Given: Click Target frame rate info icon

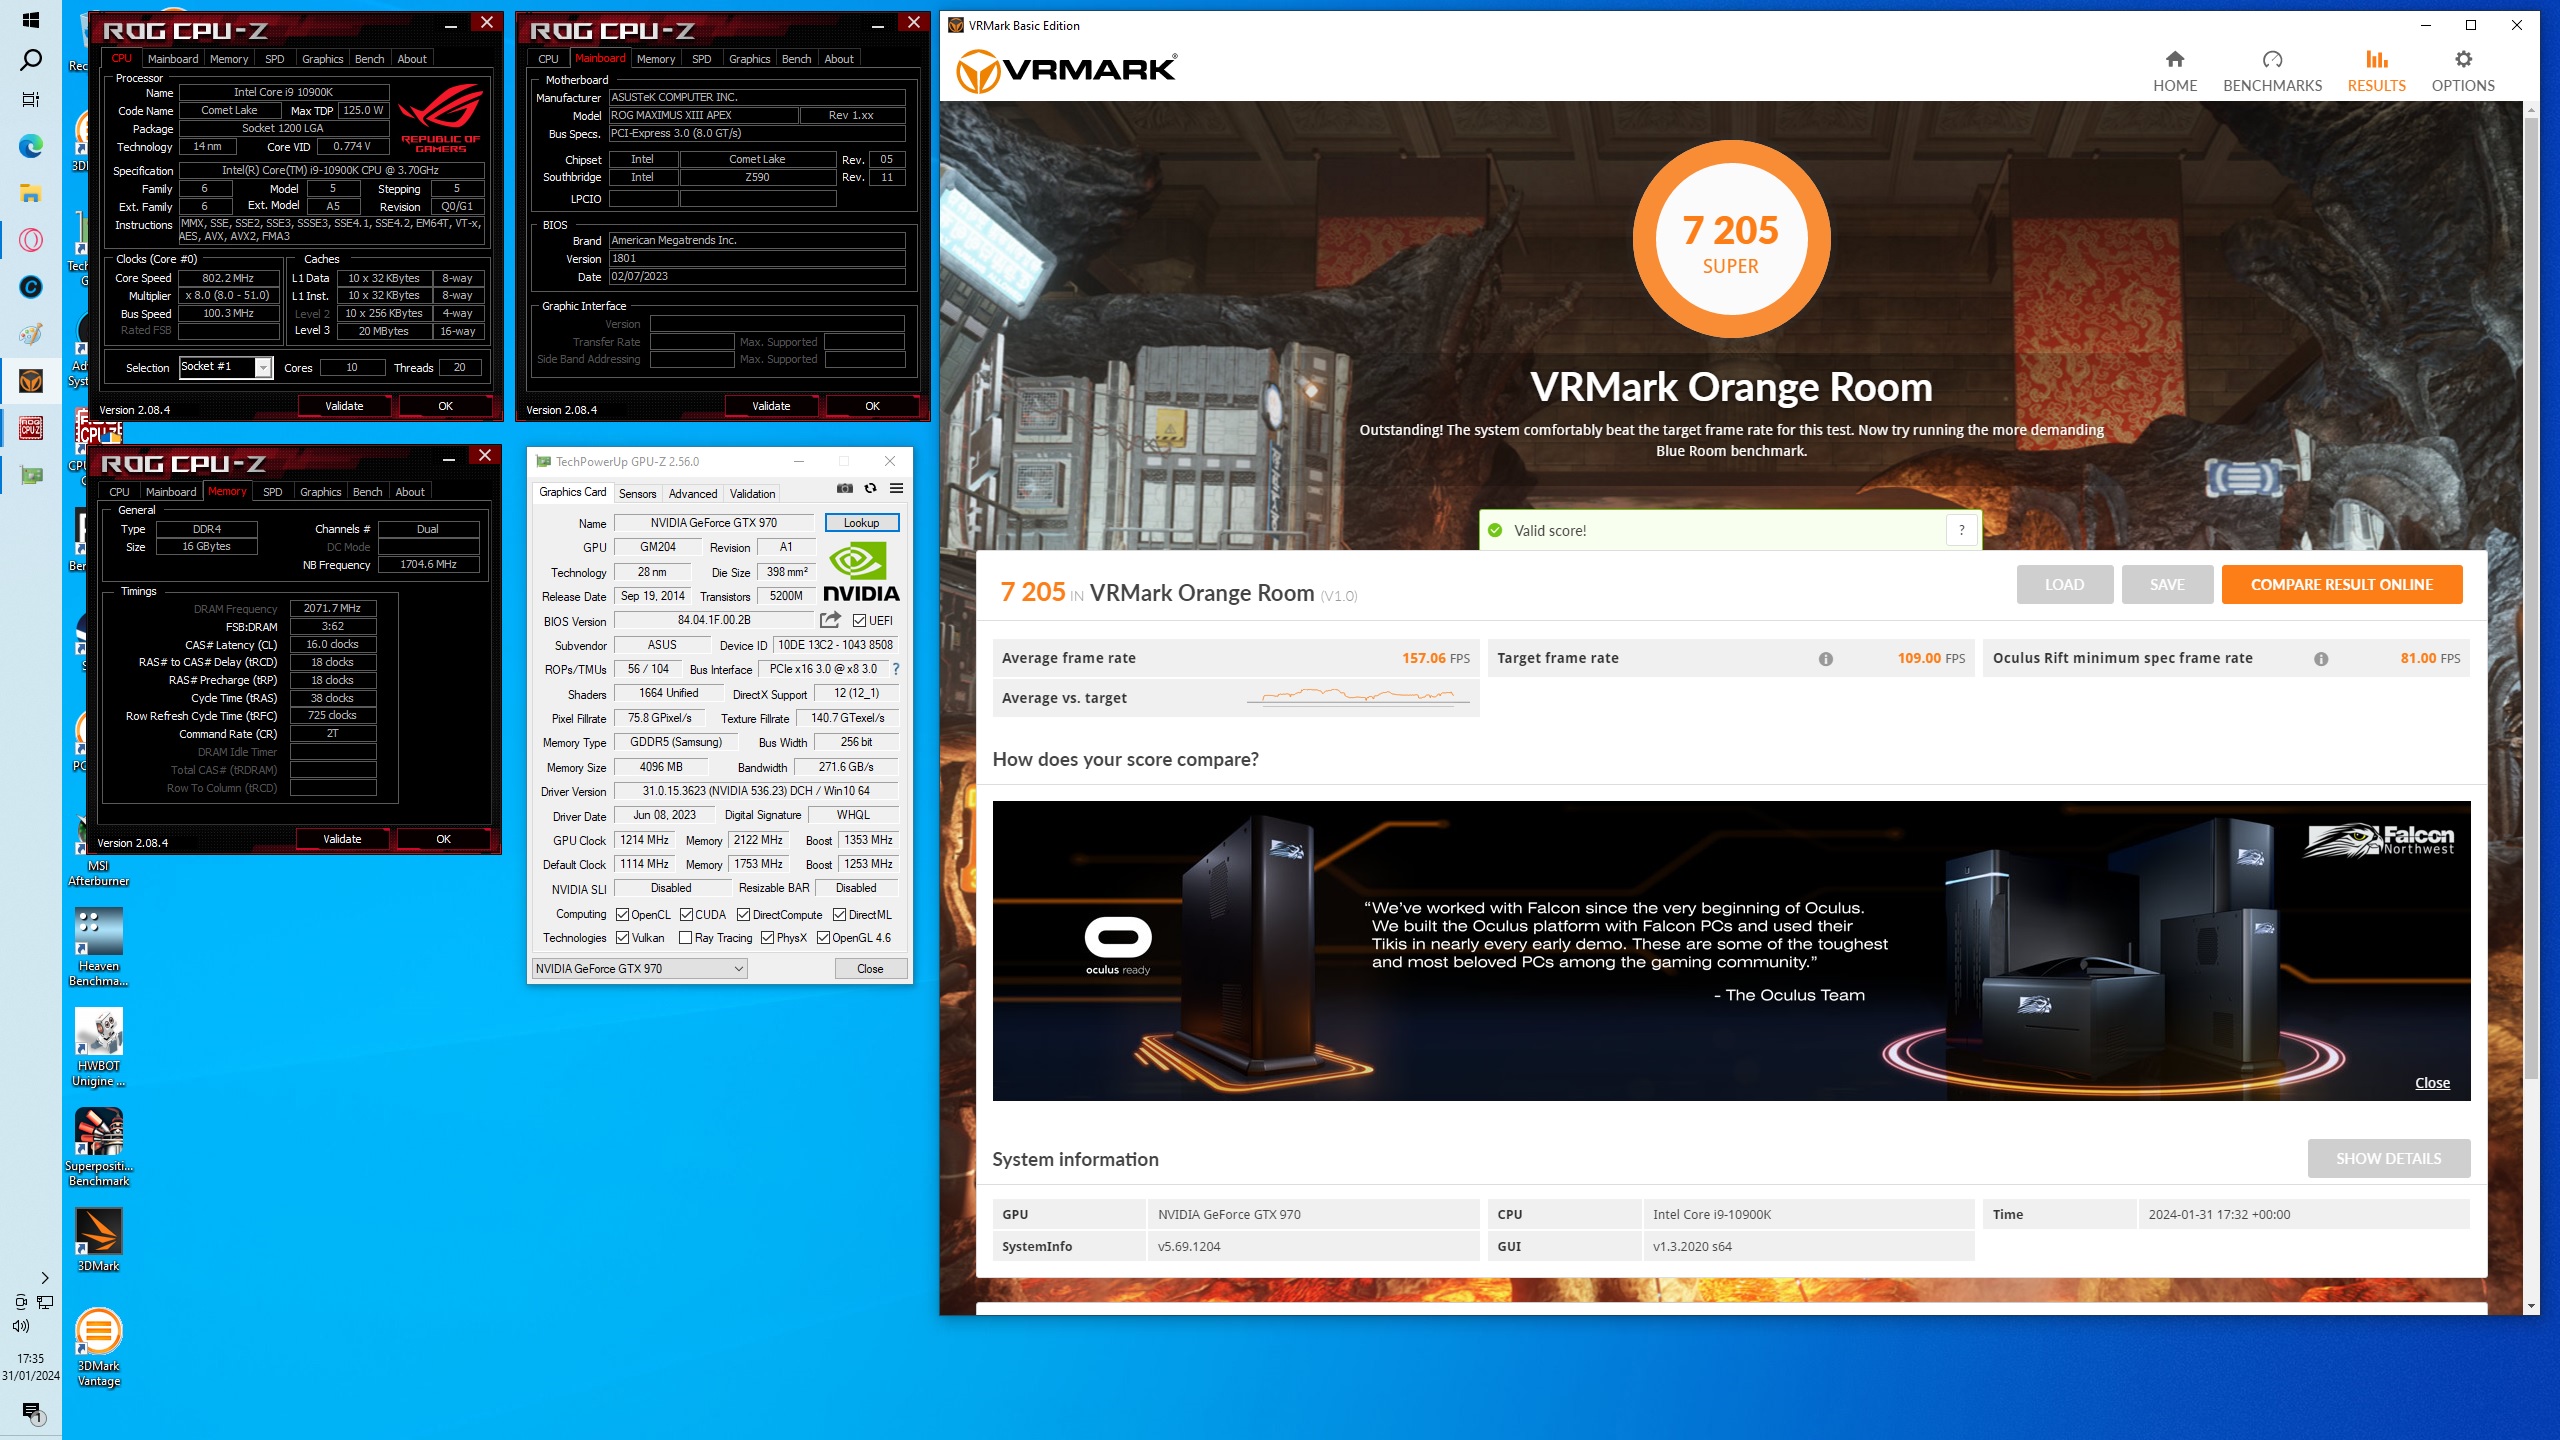Looking at the screenshot, I should pos(1826,659).
